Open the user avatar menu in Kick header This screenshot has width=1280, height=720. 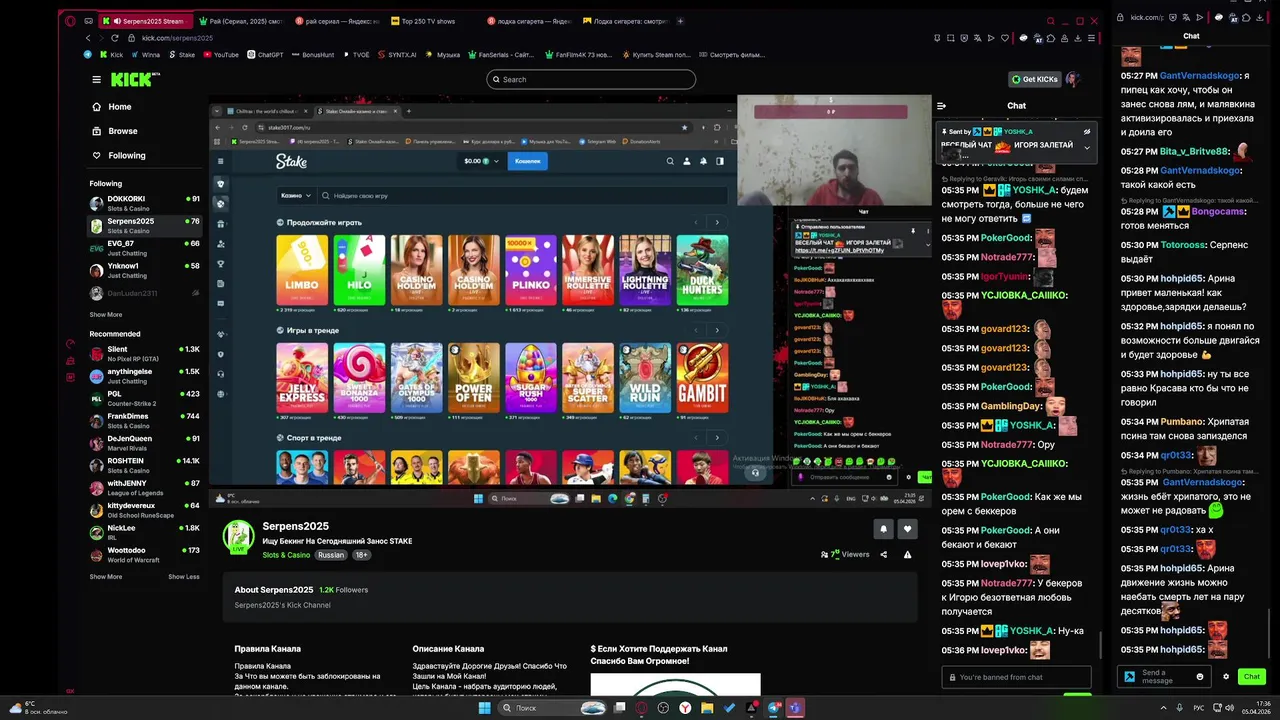1073,79
